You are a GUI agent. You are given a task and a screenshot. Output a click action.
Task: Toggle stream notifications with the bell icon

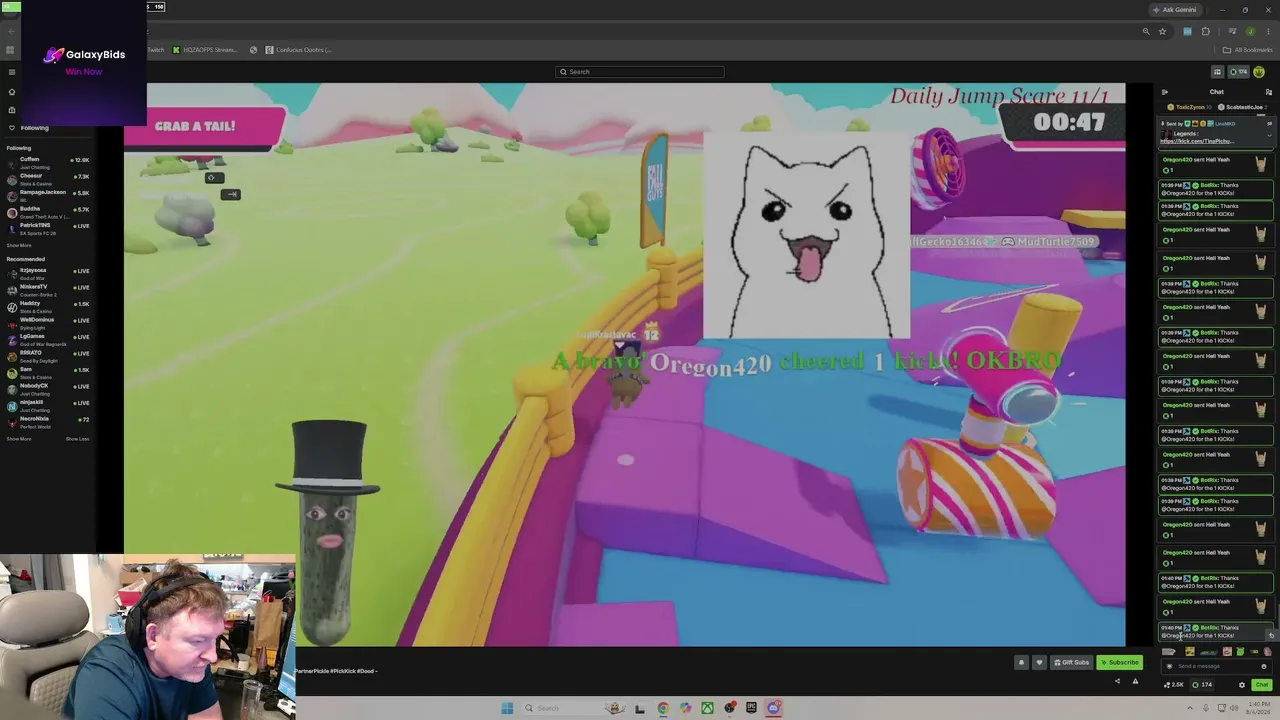(x=1021, y=662)
